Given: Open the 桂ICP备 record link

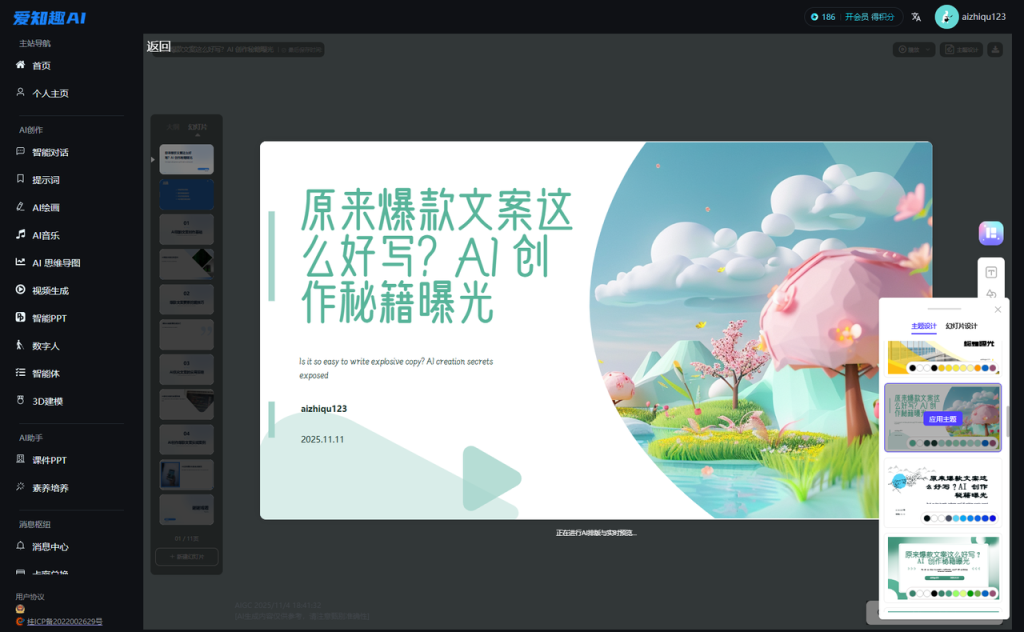Looking at the screenshot, I should (65, 622).
